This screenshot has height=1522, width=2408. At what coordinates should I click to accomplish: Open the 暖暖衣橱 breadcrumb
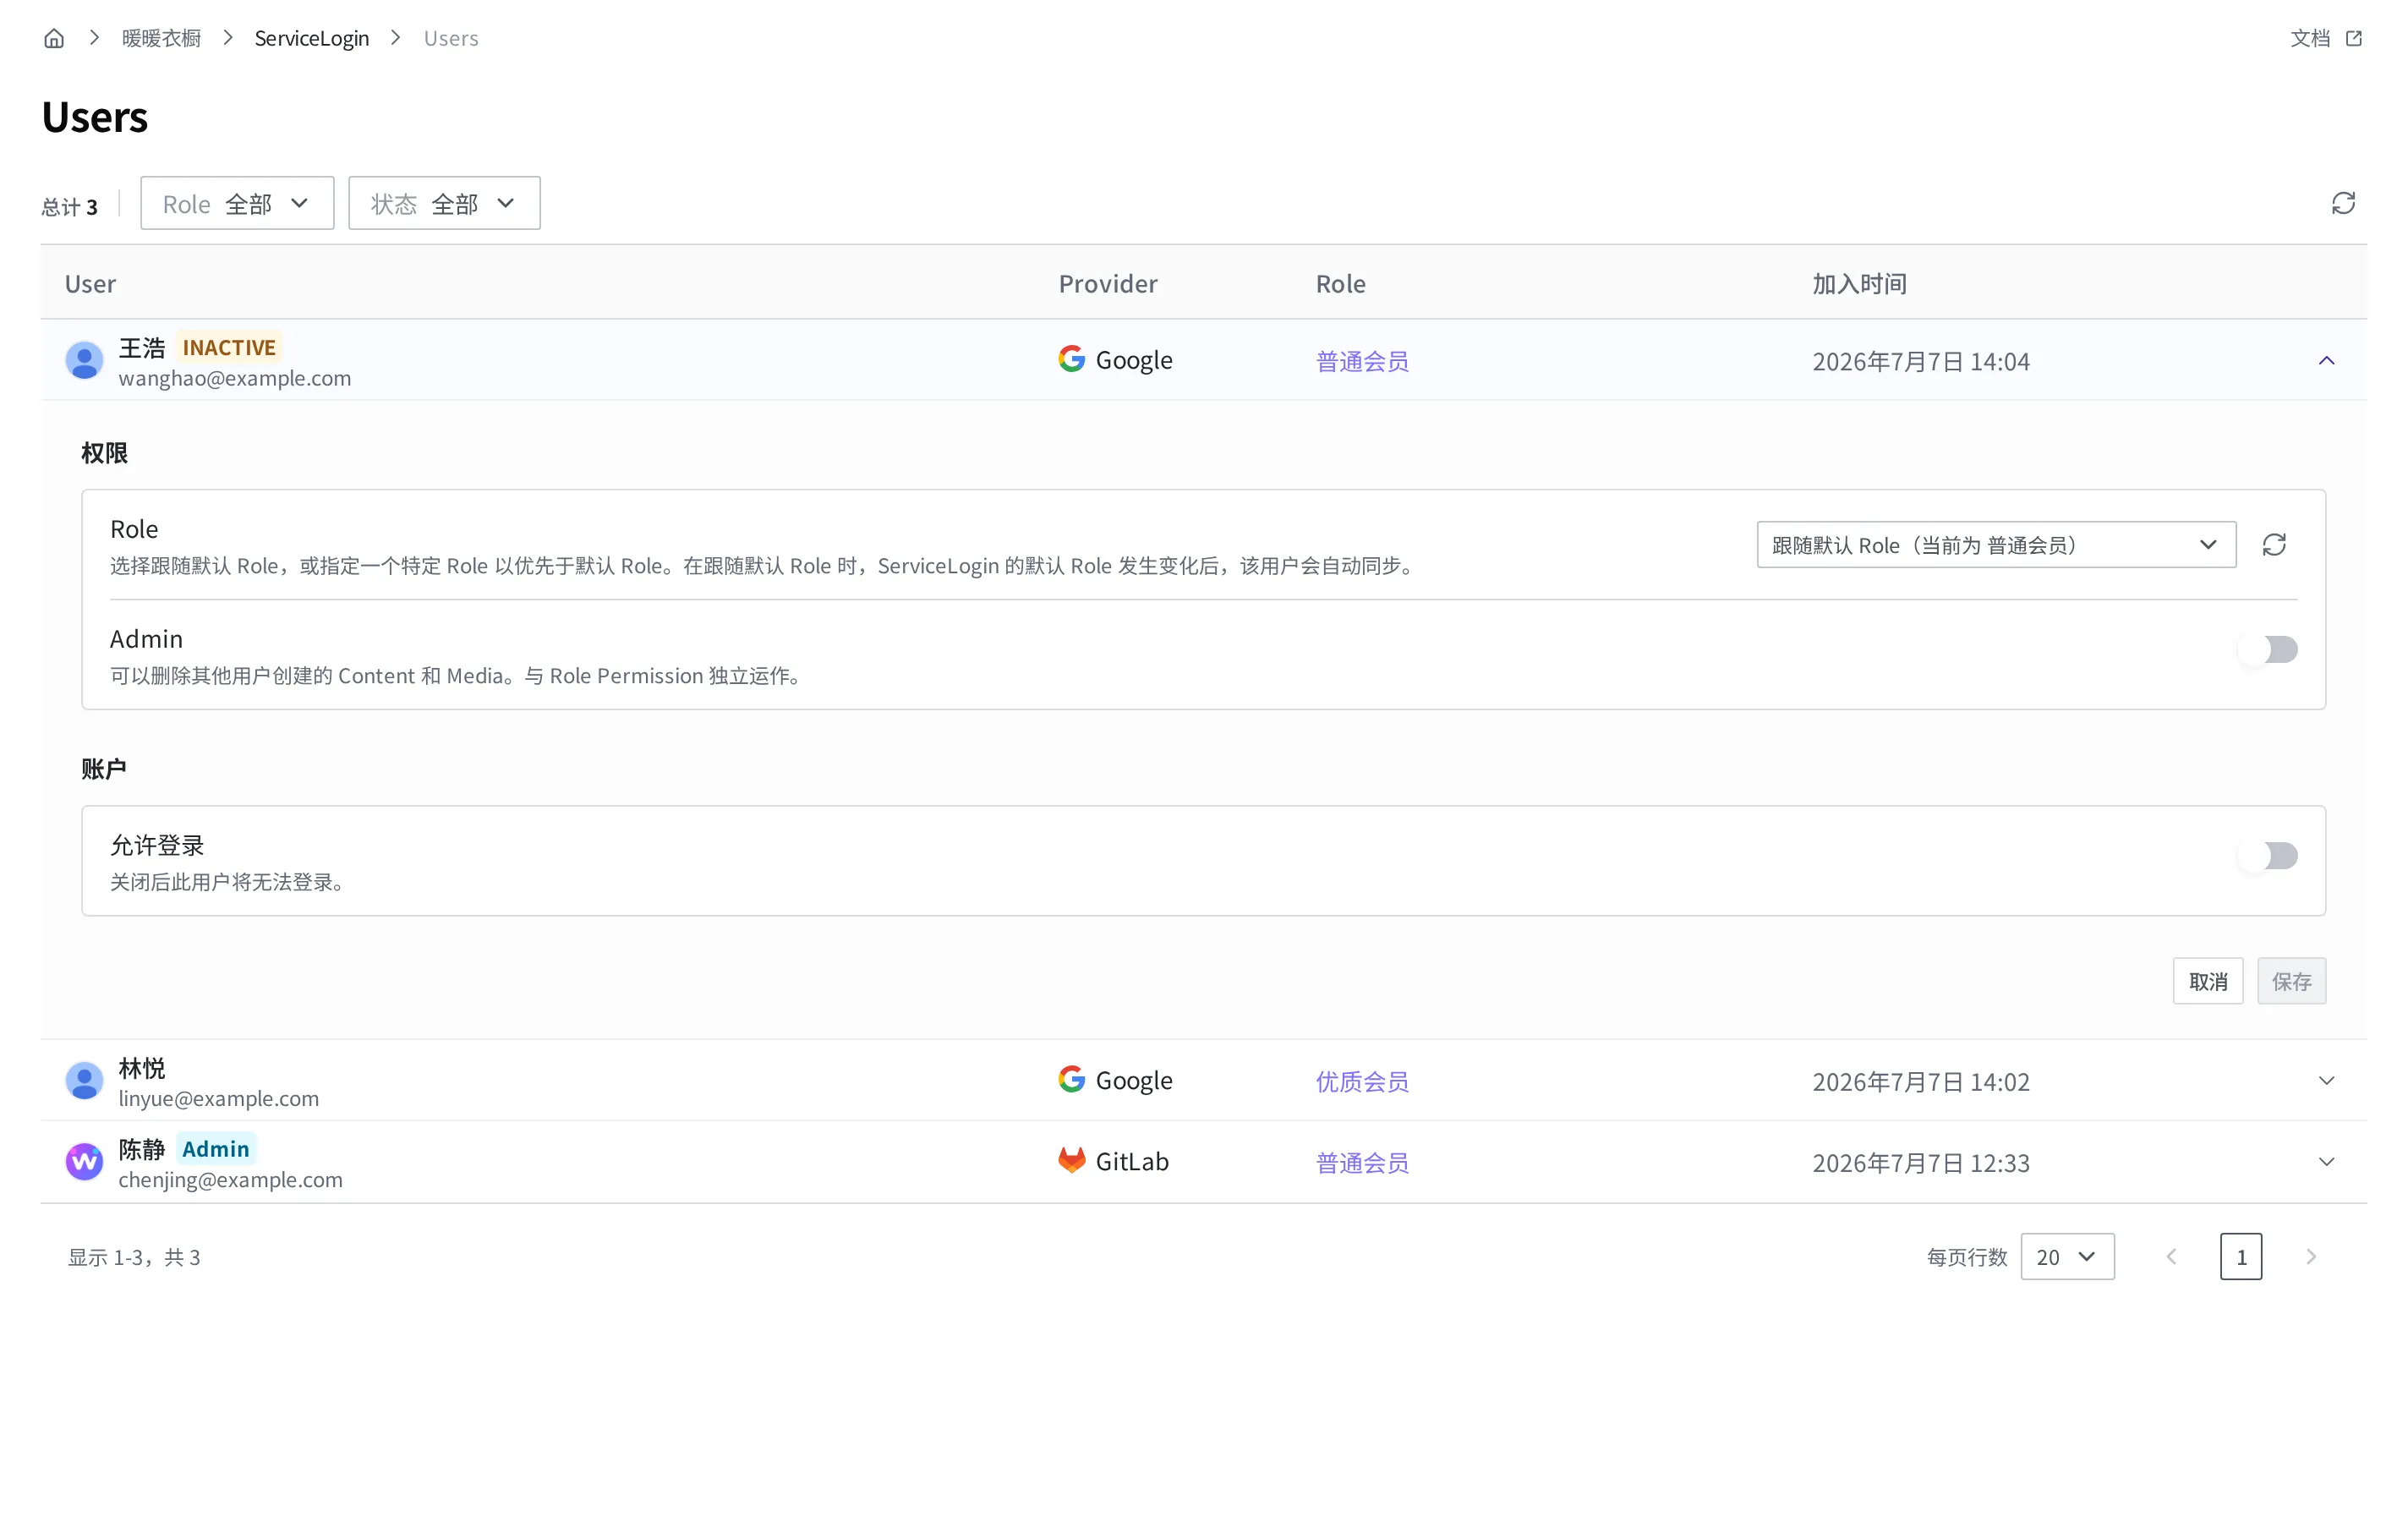pos(161,38)
